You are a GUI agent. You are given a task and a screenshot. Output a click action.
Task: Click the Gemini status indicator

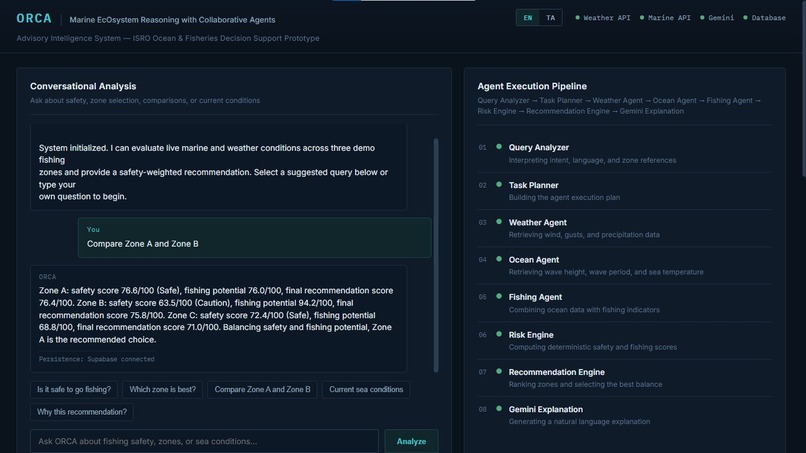tap(717, 18)
